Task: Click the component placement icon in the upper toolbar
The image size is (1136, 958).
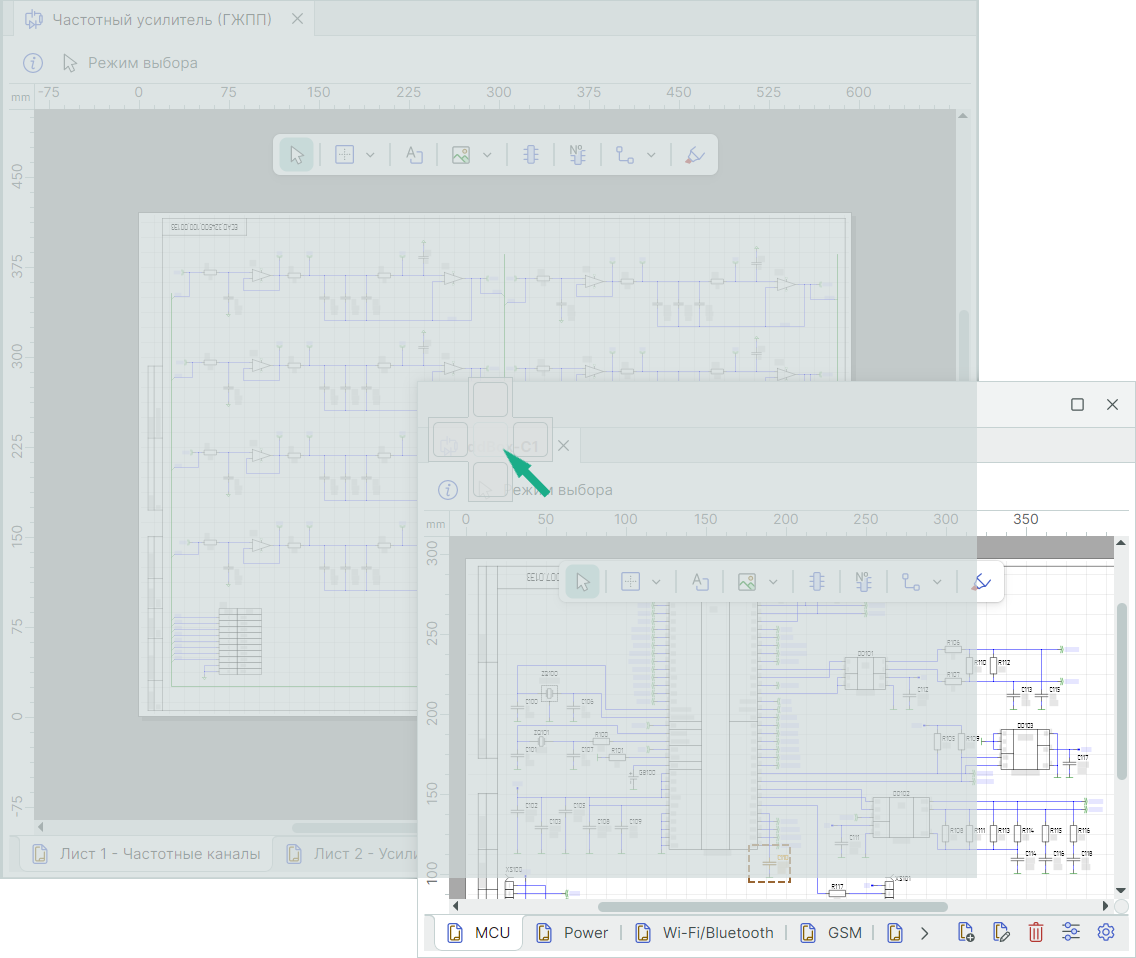Action: [x=531, y=155]
